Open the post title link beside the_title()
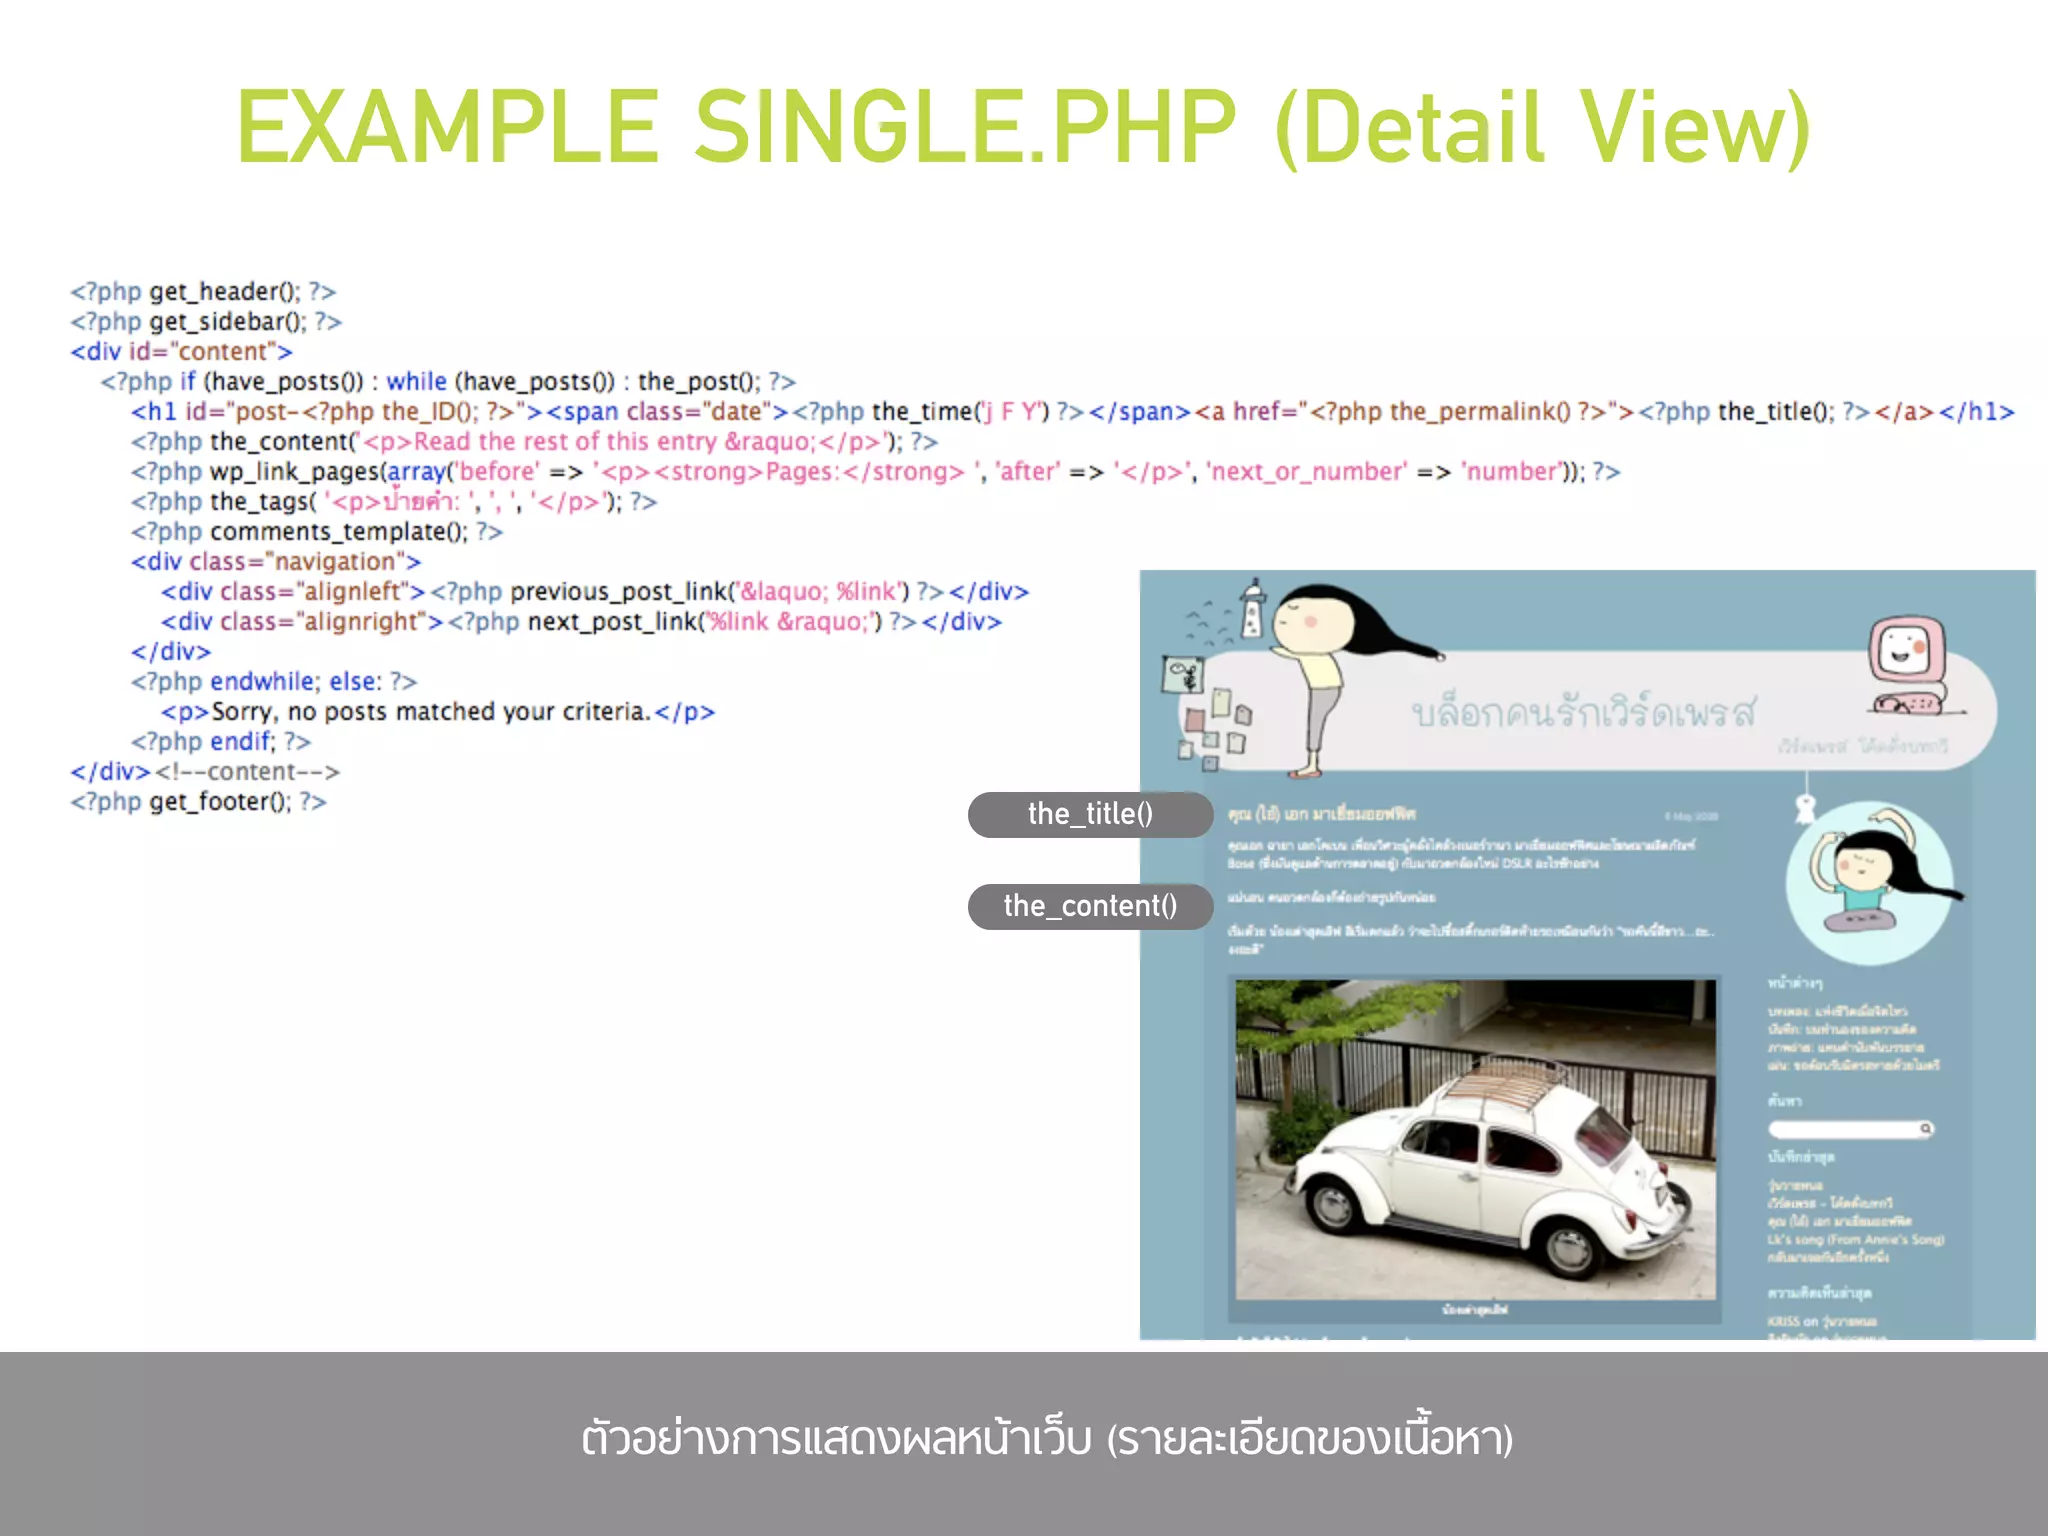Viewport: 2048px width, 1536px height. coord(1321,815)
